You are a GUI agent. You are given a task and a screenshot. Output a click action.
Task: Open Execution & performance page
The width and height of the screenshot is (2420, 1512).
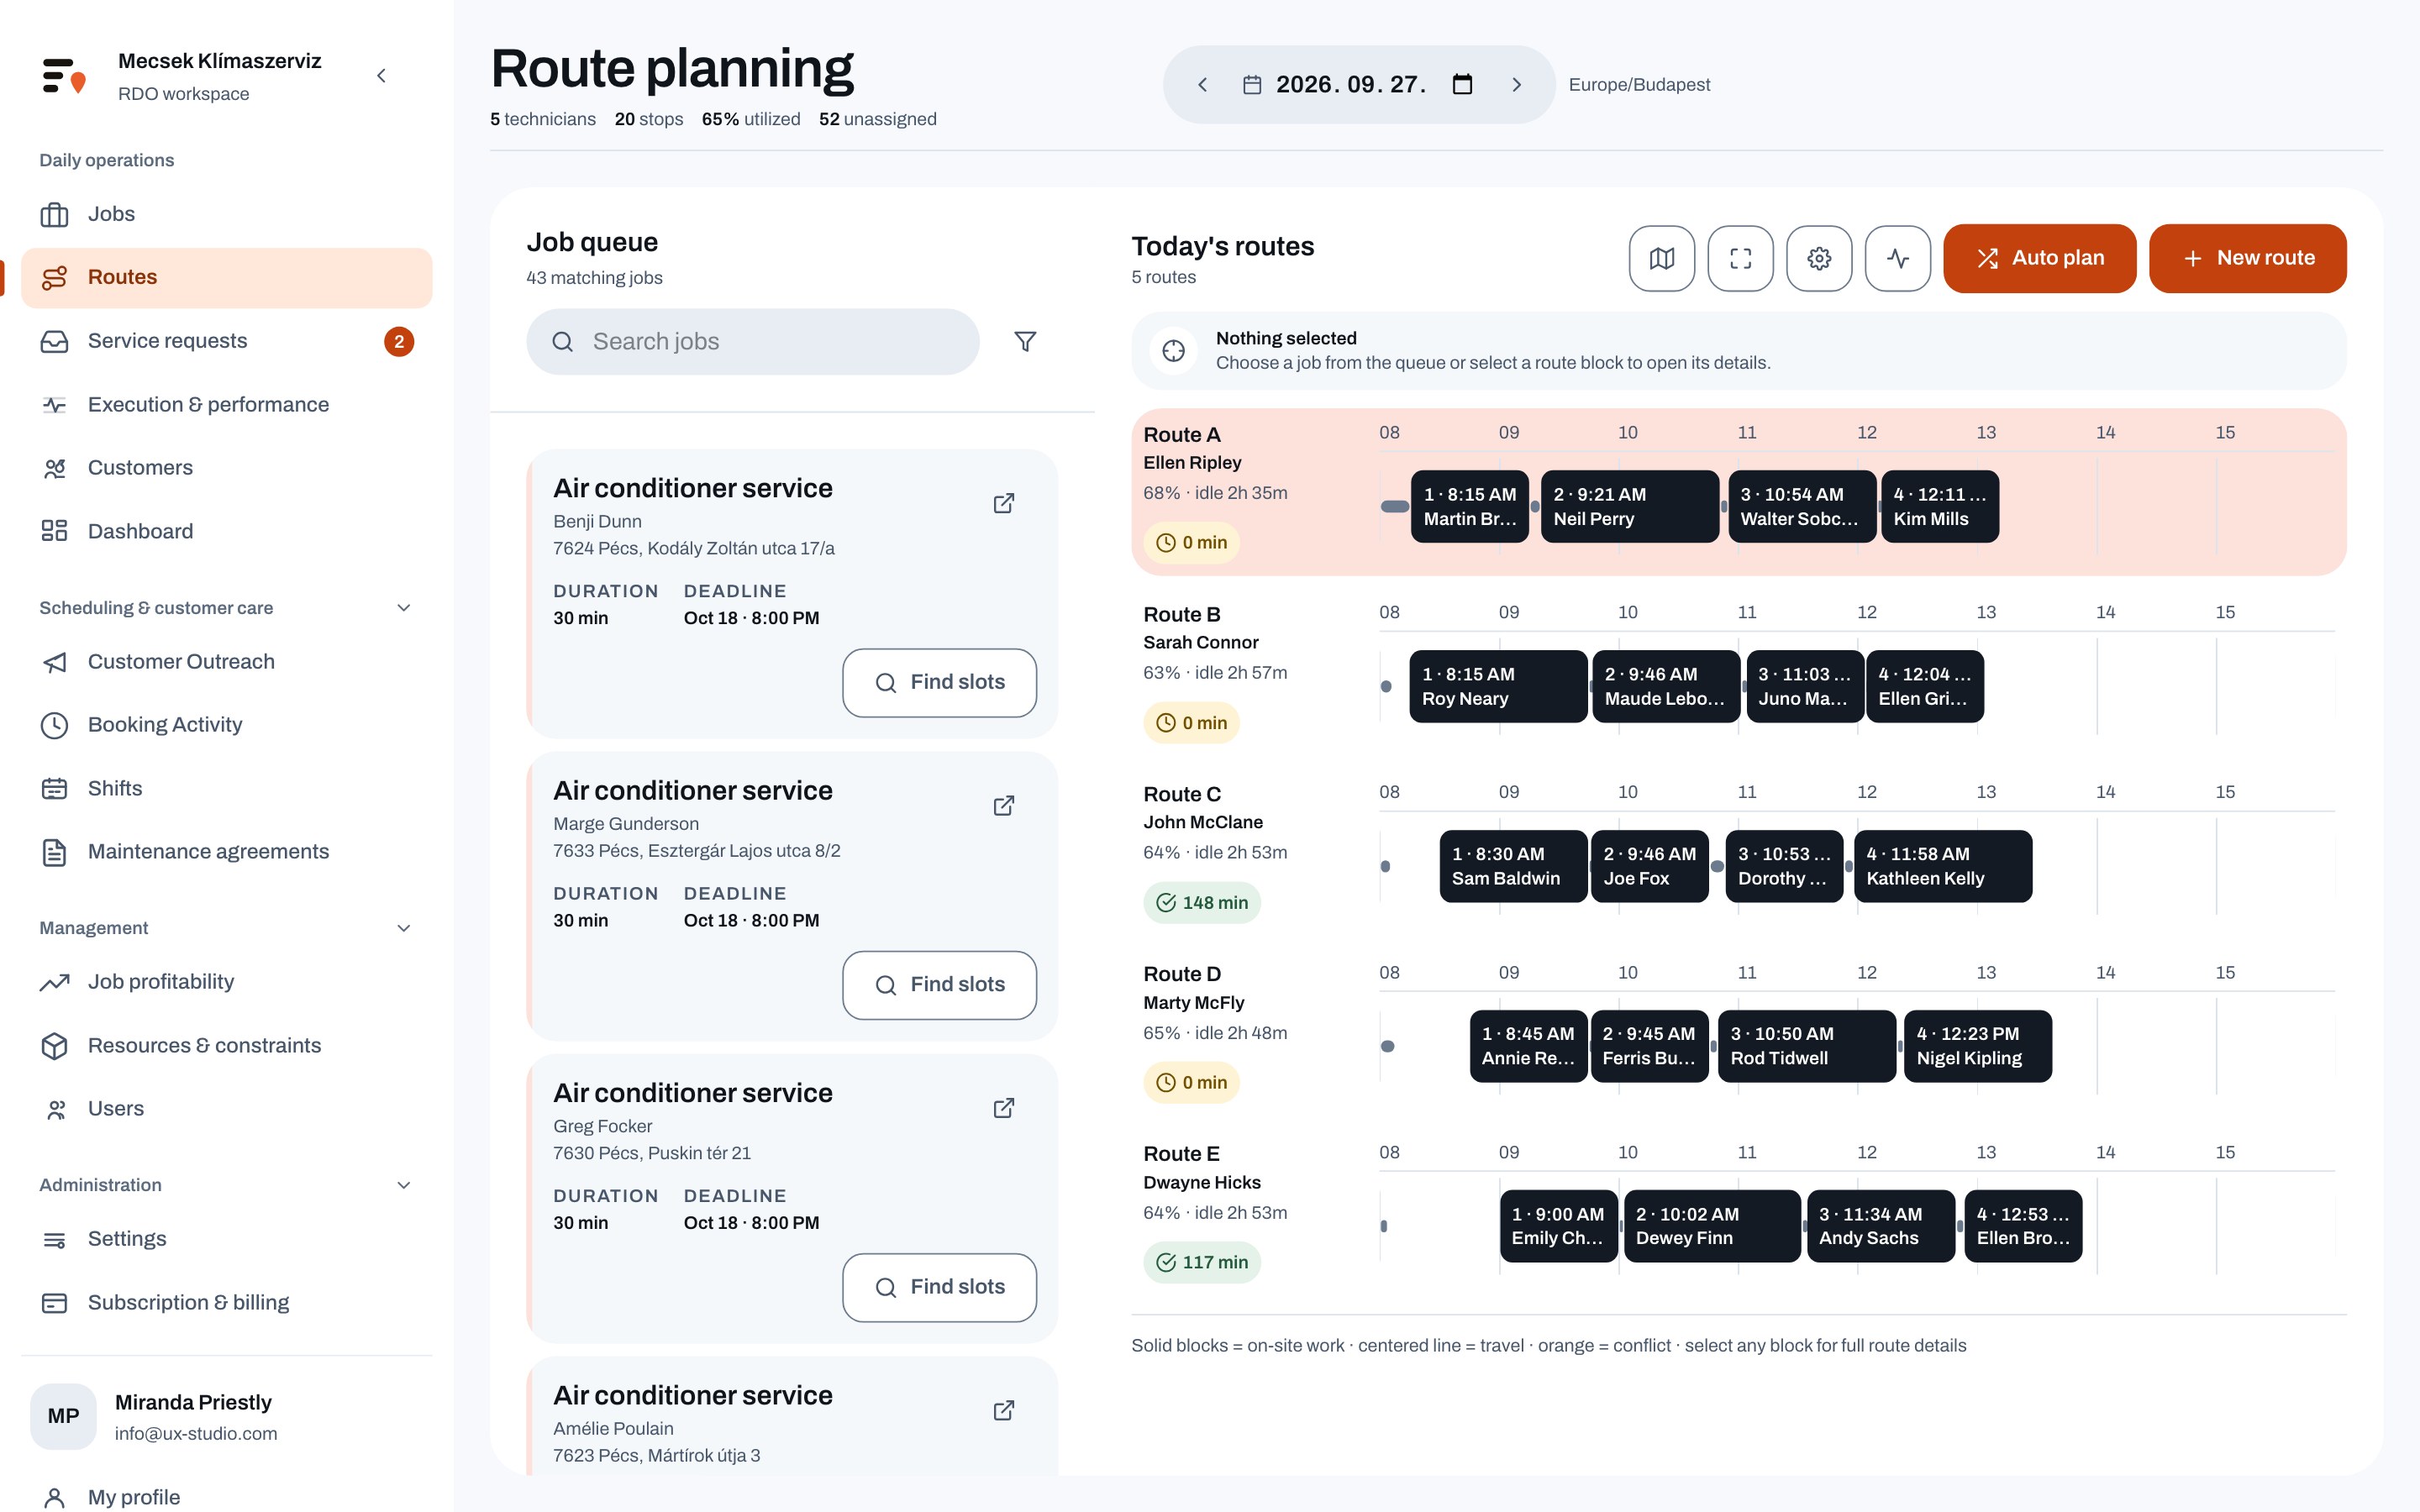click(226, 405)
